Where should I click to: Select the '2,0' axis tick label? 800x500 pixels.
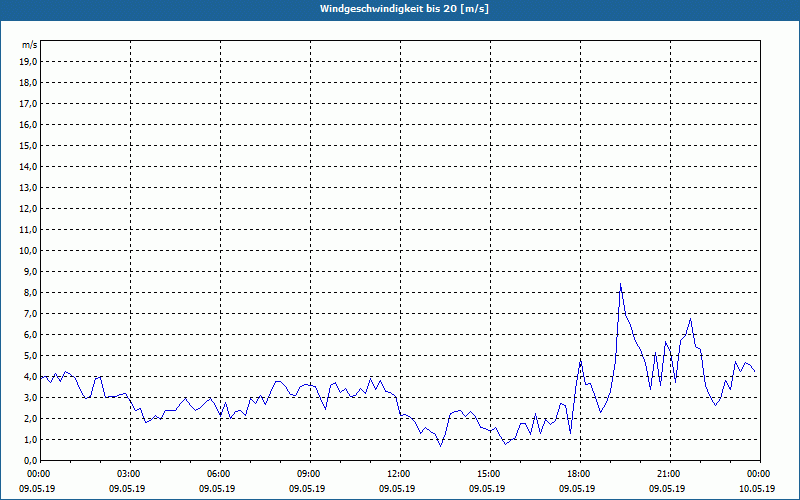click(x=30, y=419)
